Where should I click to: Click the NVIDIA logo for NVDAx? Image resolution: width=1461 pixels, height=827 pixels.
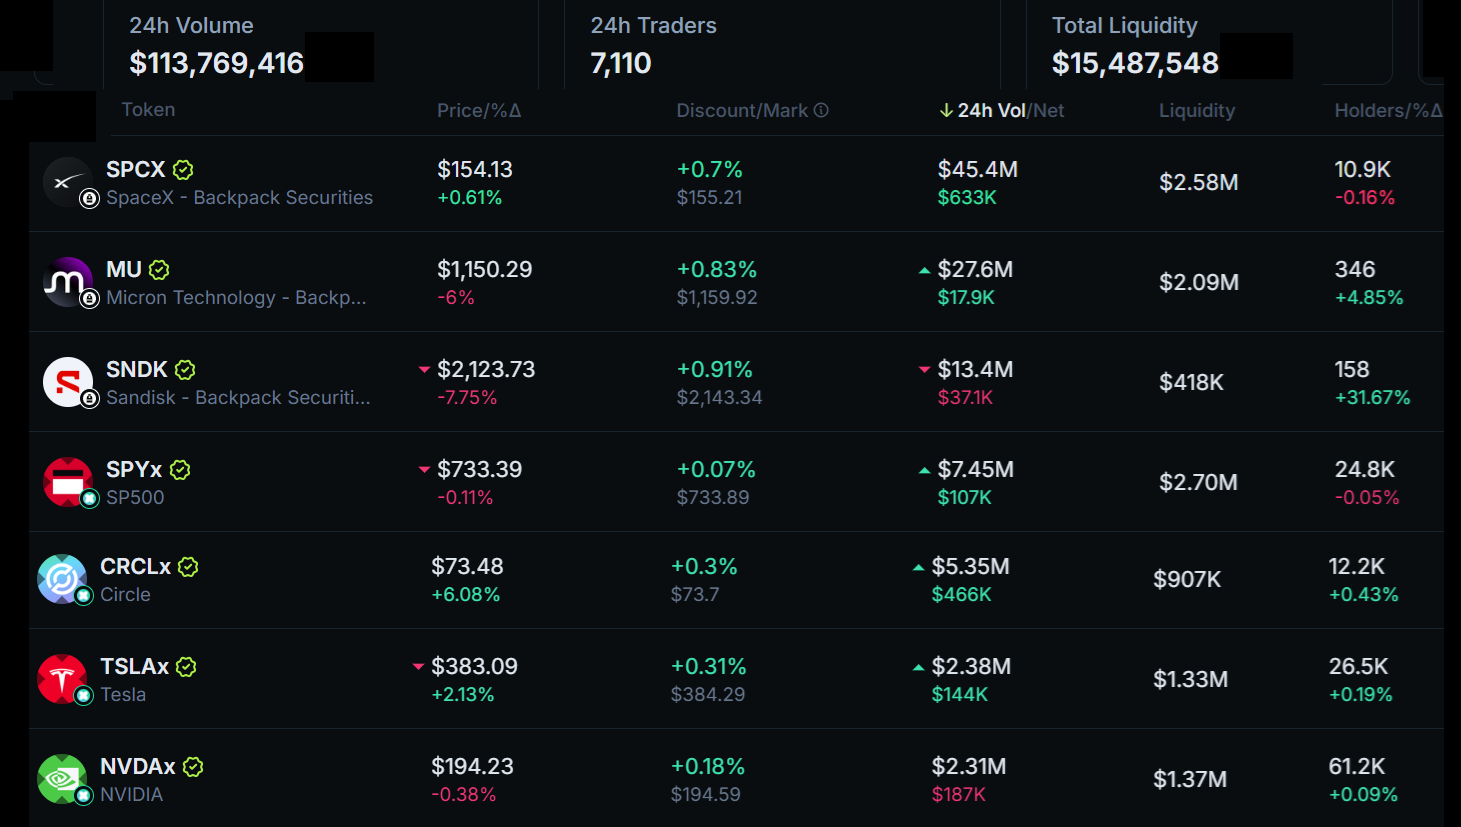[62, 779]
